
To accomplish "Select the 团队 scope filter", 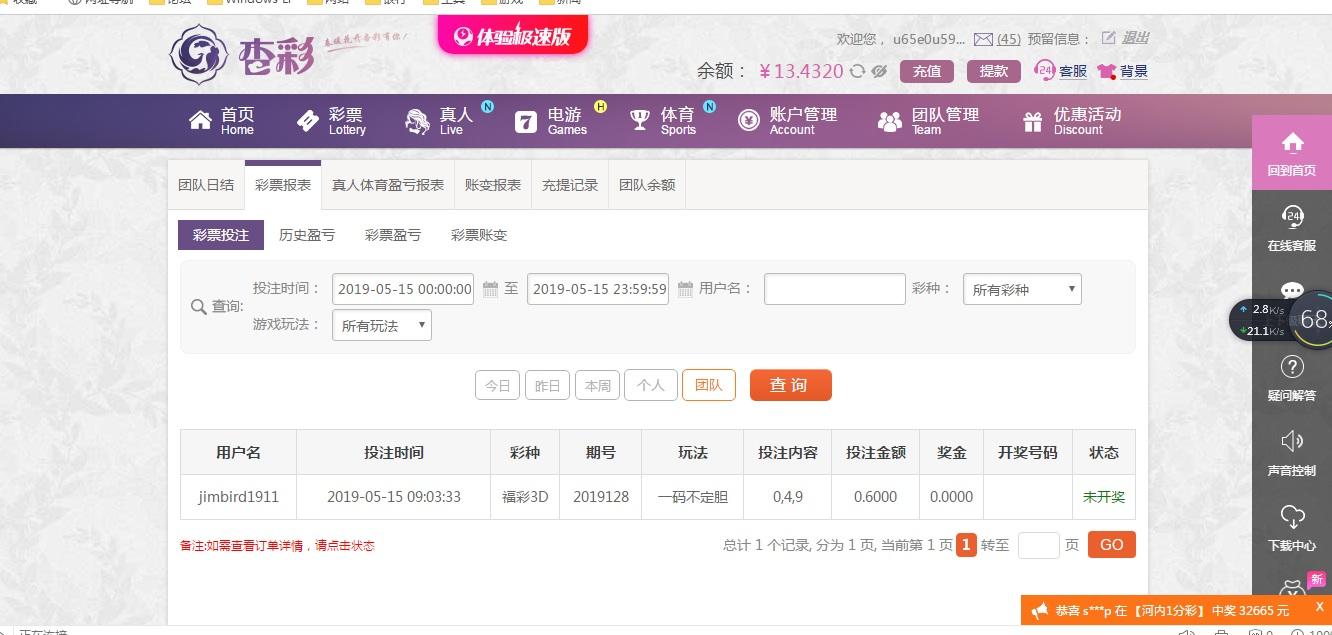I will click(x=709, y=385).
